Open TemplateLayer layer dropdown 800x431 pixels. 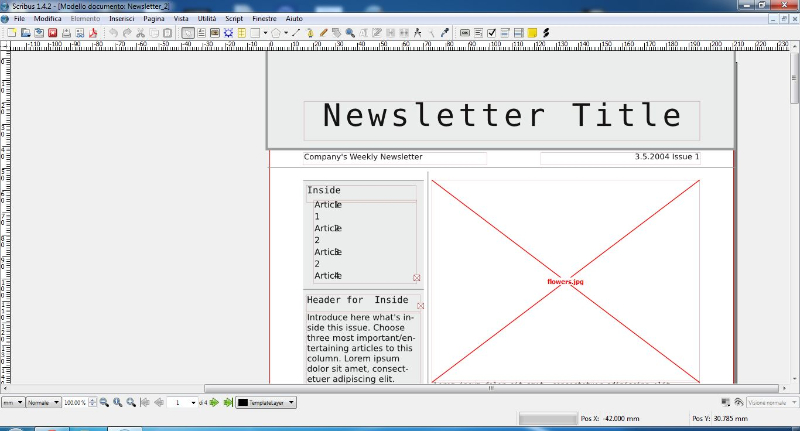265,402
